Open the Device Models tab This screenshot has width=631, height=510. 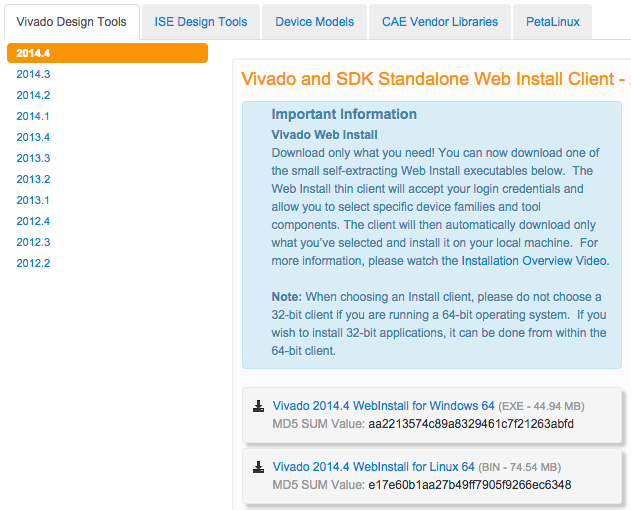click(x=314, y=22)
